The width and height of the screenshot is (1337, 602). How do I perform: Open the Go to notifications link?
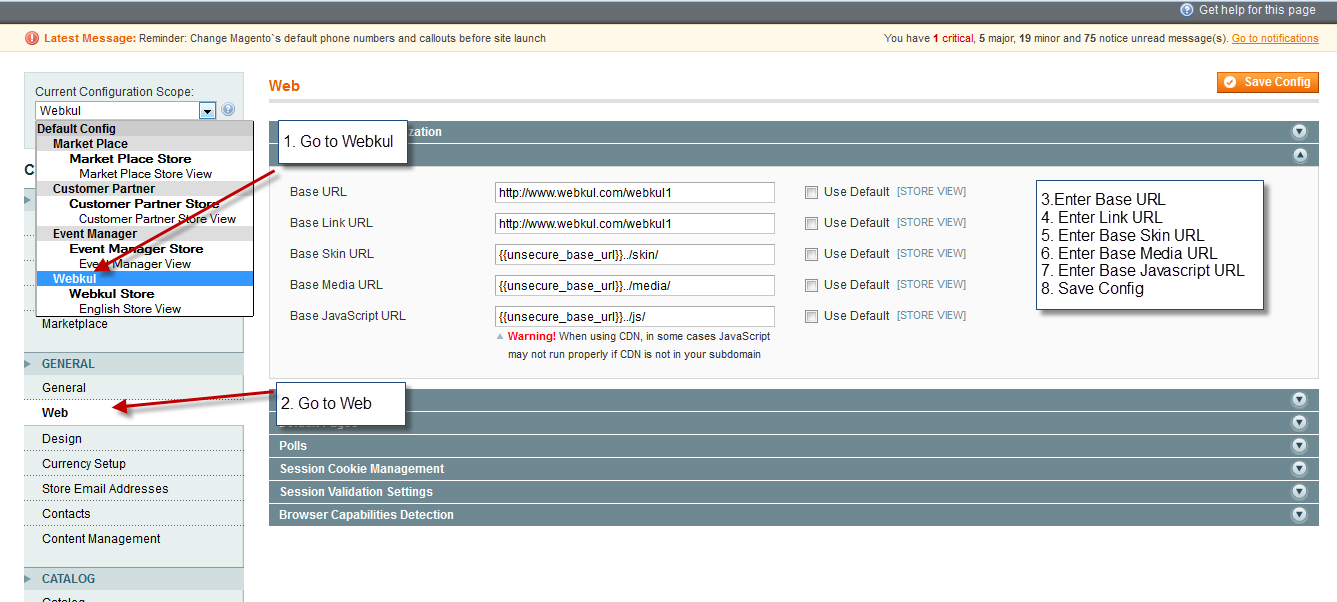coord(1275,39)
